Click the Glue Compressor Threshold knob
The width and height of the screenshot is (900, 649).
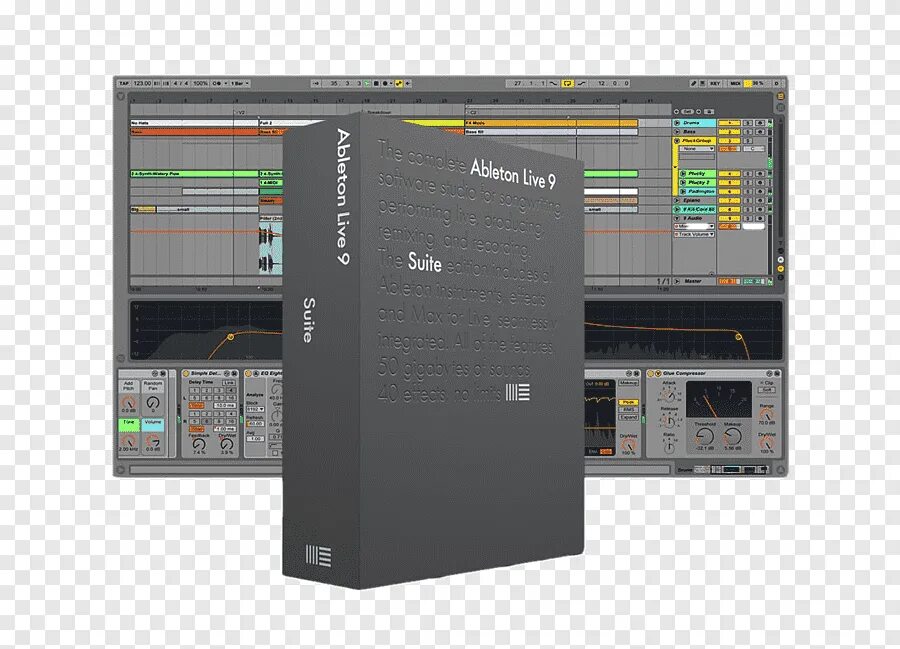pos(705,436)
